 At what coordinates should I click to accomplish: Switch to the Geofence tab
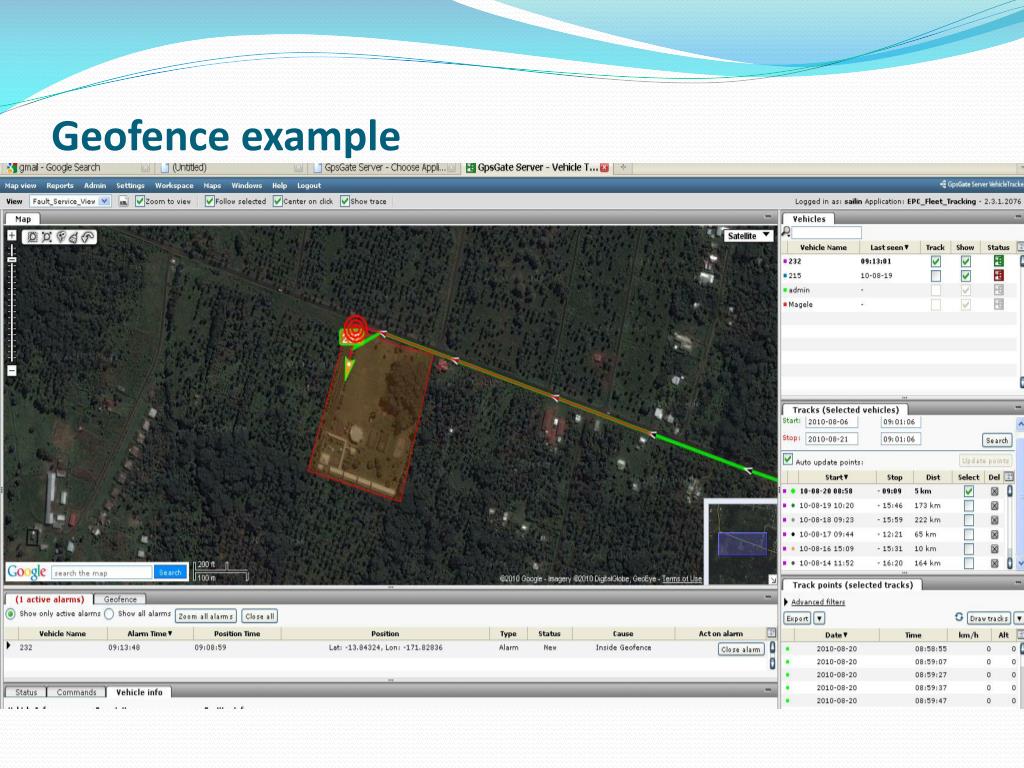tap(120, 599)
